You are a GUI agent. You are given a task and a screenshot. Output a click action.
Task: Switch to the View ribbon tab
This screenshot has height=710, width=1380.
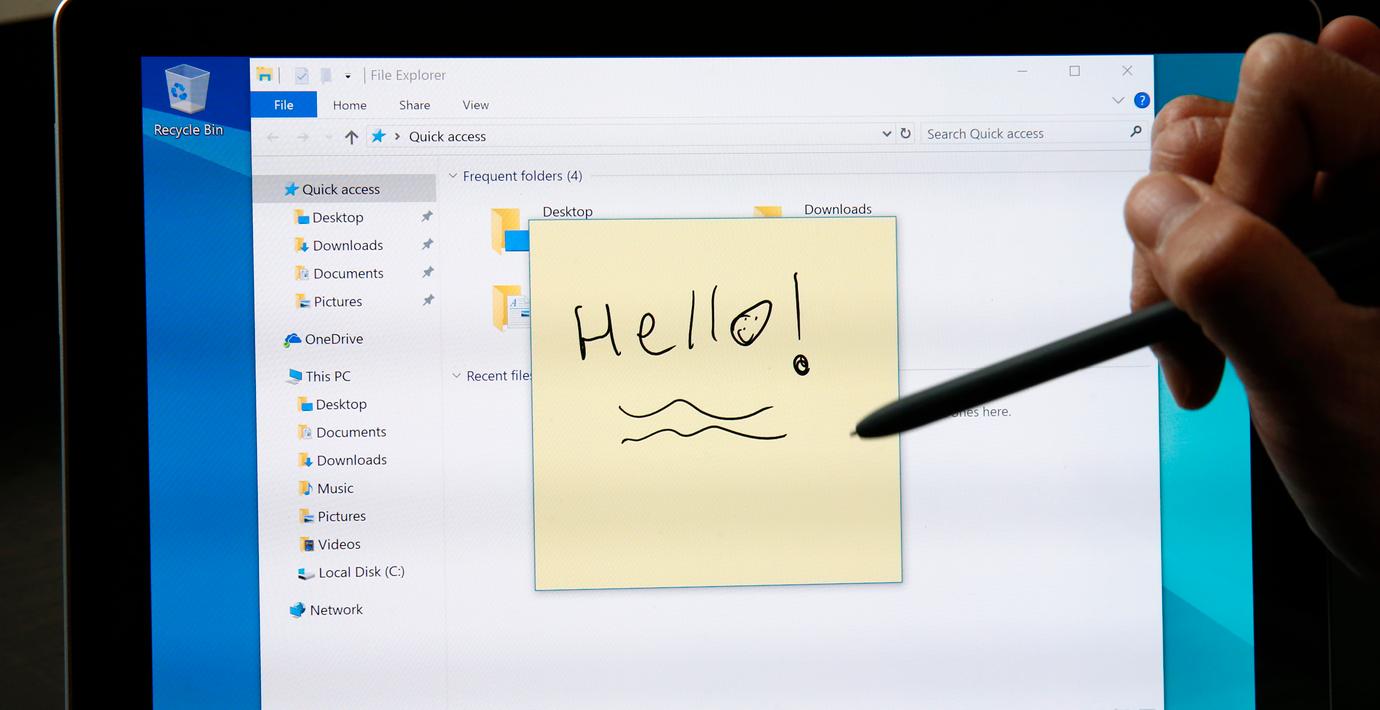pos(475,105)
